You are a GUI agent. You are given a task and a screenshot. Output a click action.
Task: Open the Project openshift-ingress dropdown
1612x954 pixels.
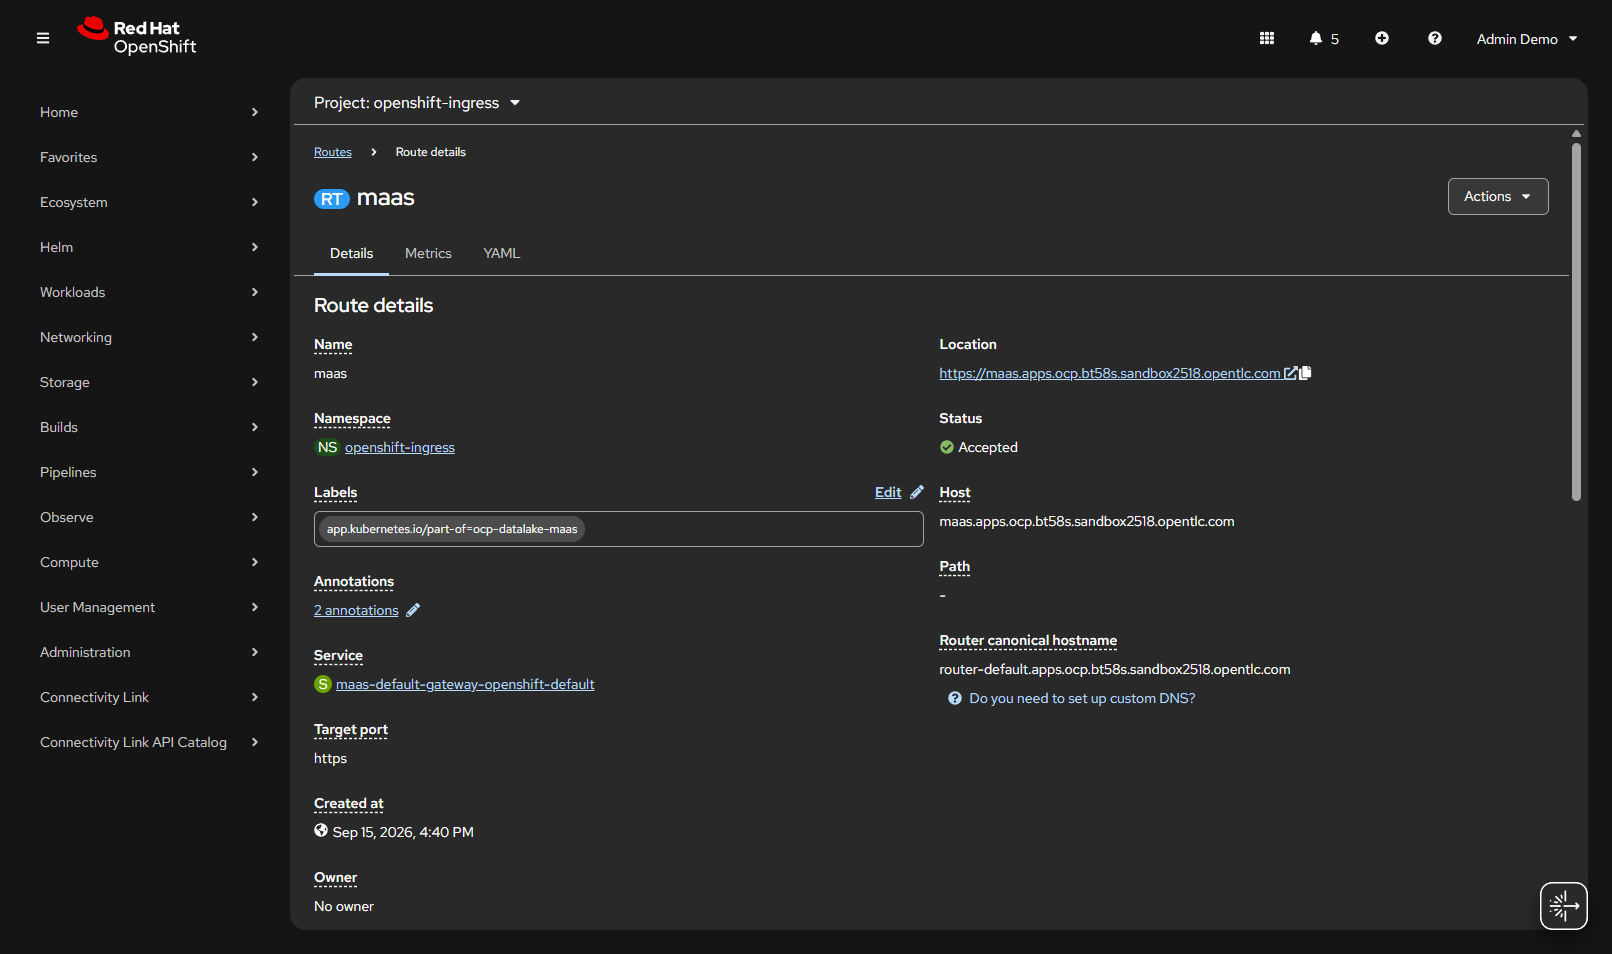click(417, 103)
